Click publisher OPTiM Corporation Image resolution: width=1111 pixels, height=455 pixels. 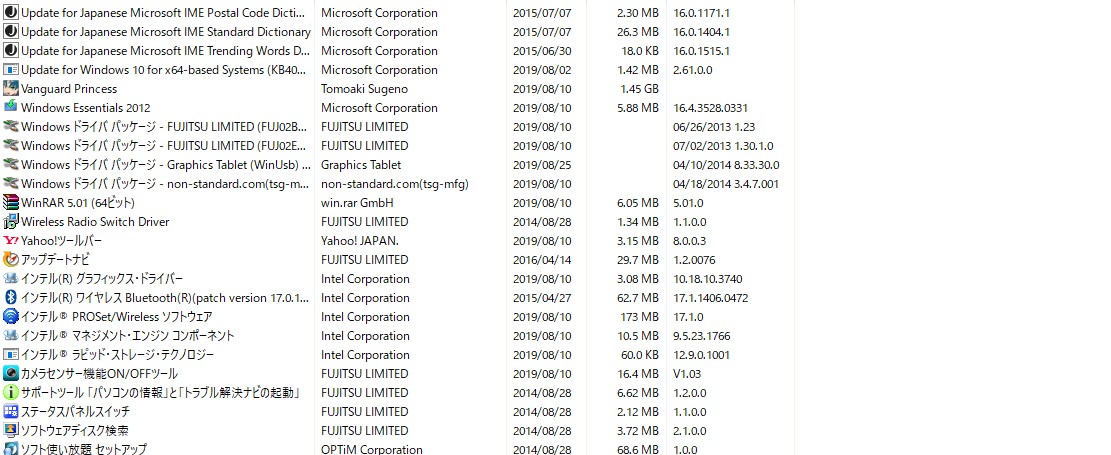[372, 449]
